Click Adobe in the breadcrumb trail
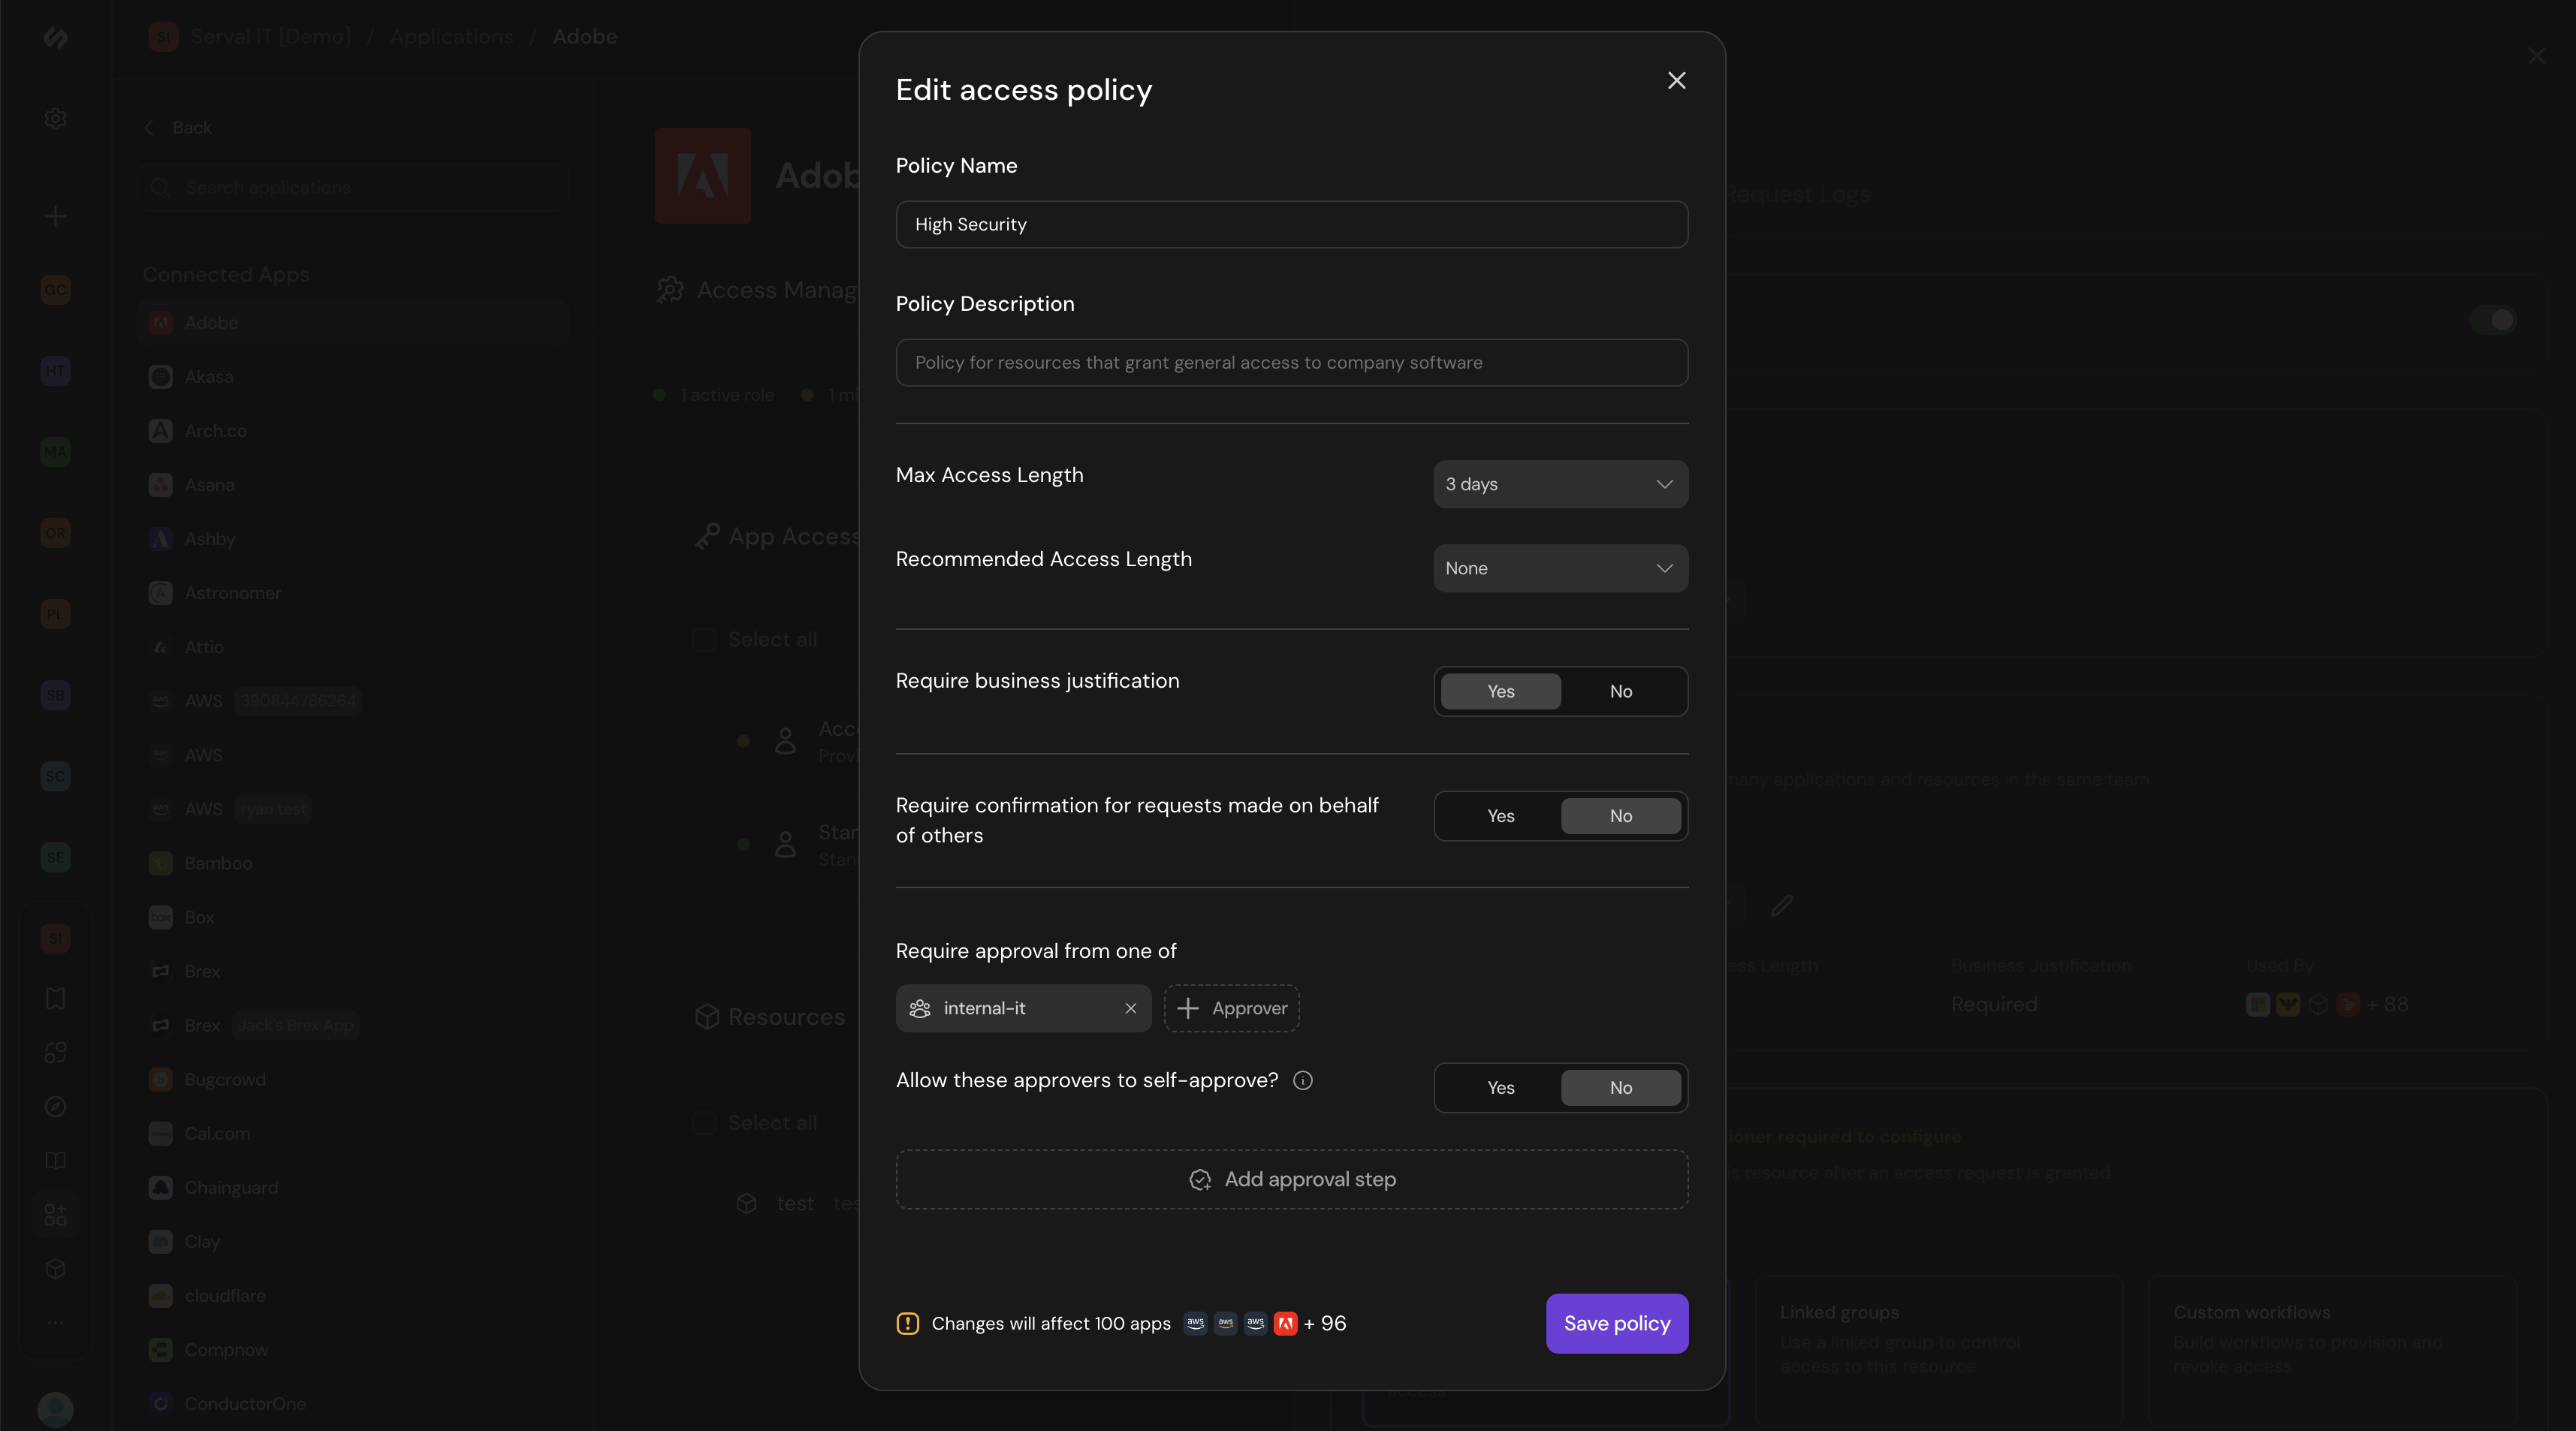 (x=584, y=36)
